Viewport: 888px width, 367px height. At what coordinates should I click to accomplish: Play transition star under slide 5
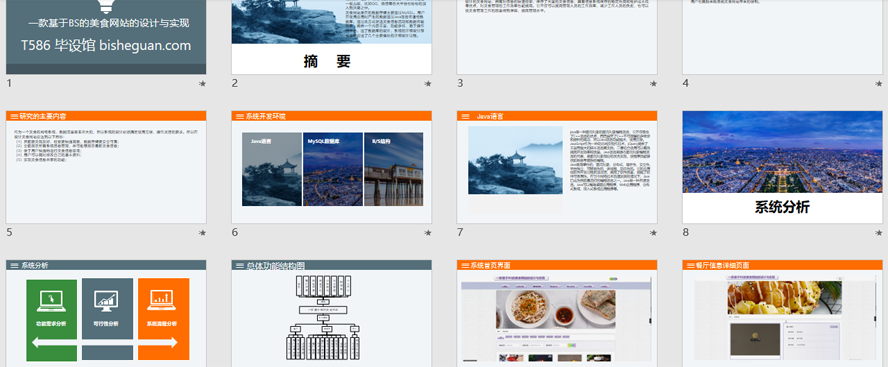point(202,233)
